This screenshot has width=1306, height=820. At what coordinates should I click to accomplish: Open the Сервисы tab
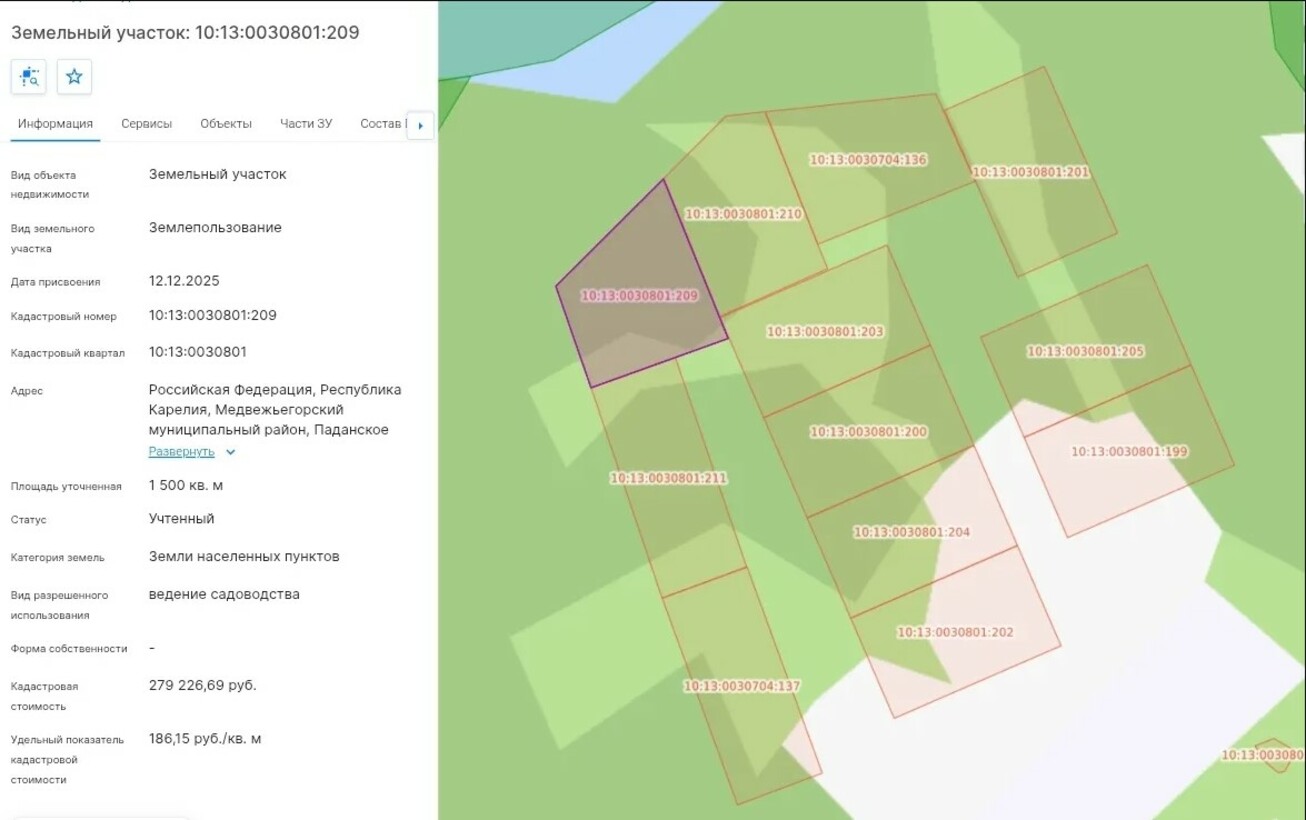pyautogui.click(x=146, y=124)
